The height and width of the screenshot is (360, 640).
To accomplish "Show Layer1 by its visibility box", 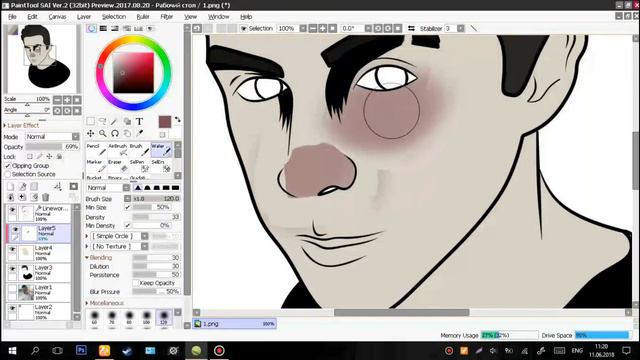I will pyautogui.click(x=13, y=288).
